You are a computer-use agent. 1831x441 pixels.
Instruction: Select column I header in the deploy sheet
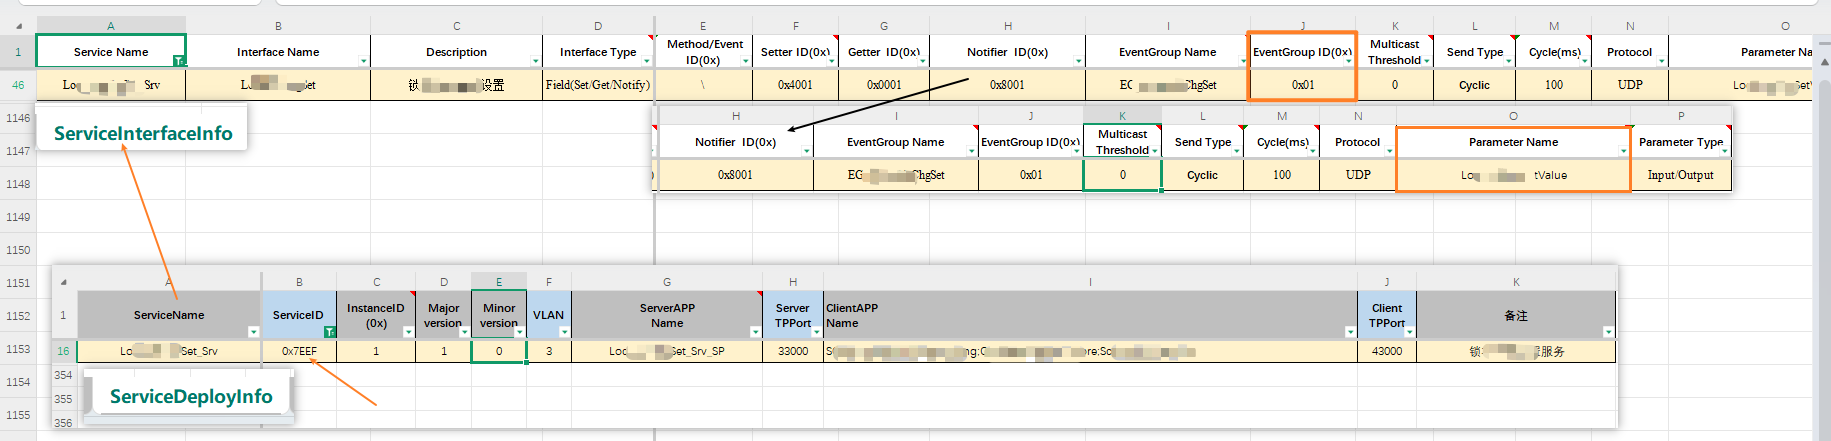click(1090, 282)
